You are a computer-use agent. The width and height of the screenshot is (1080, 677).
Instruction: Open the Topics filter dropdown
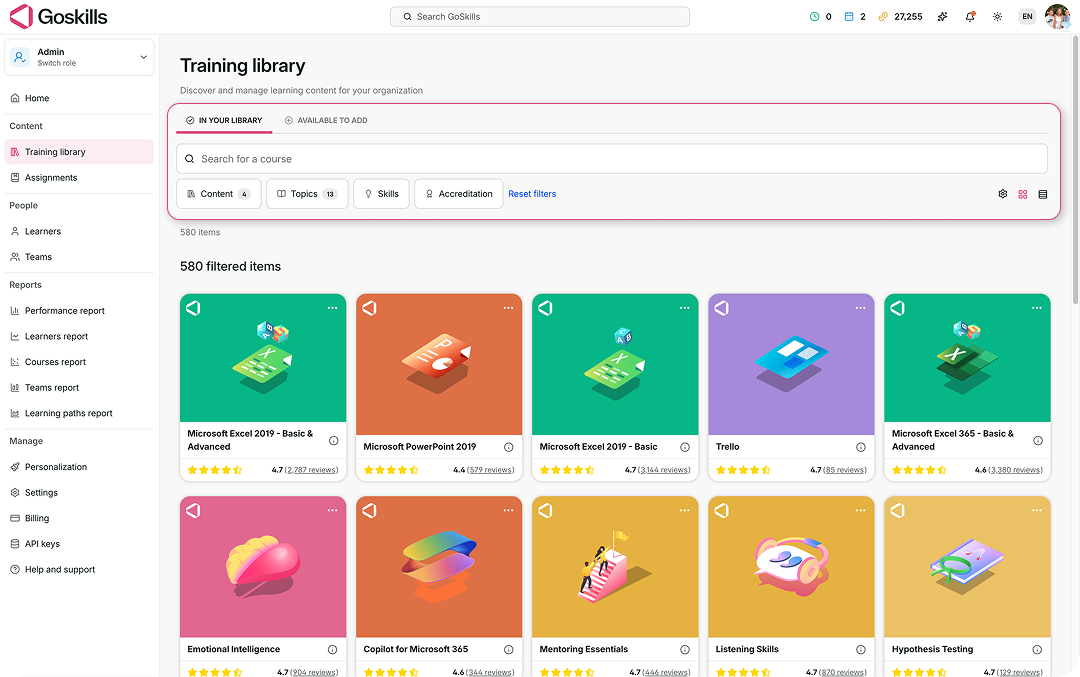coord(307,194)
